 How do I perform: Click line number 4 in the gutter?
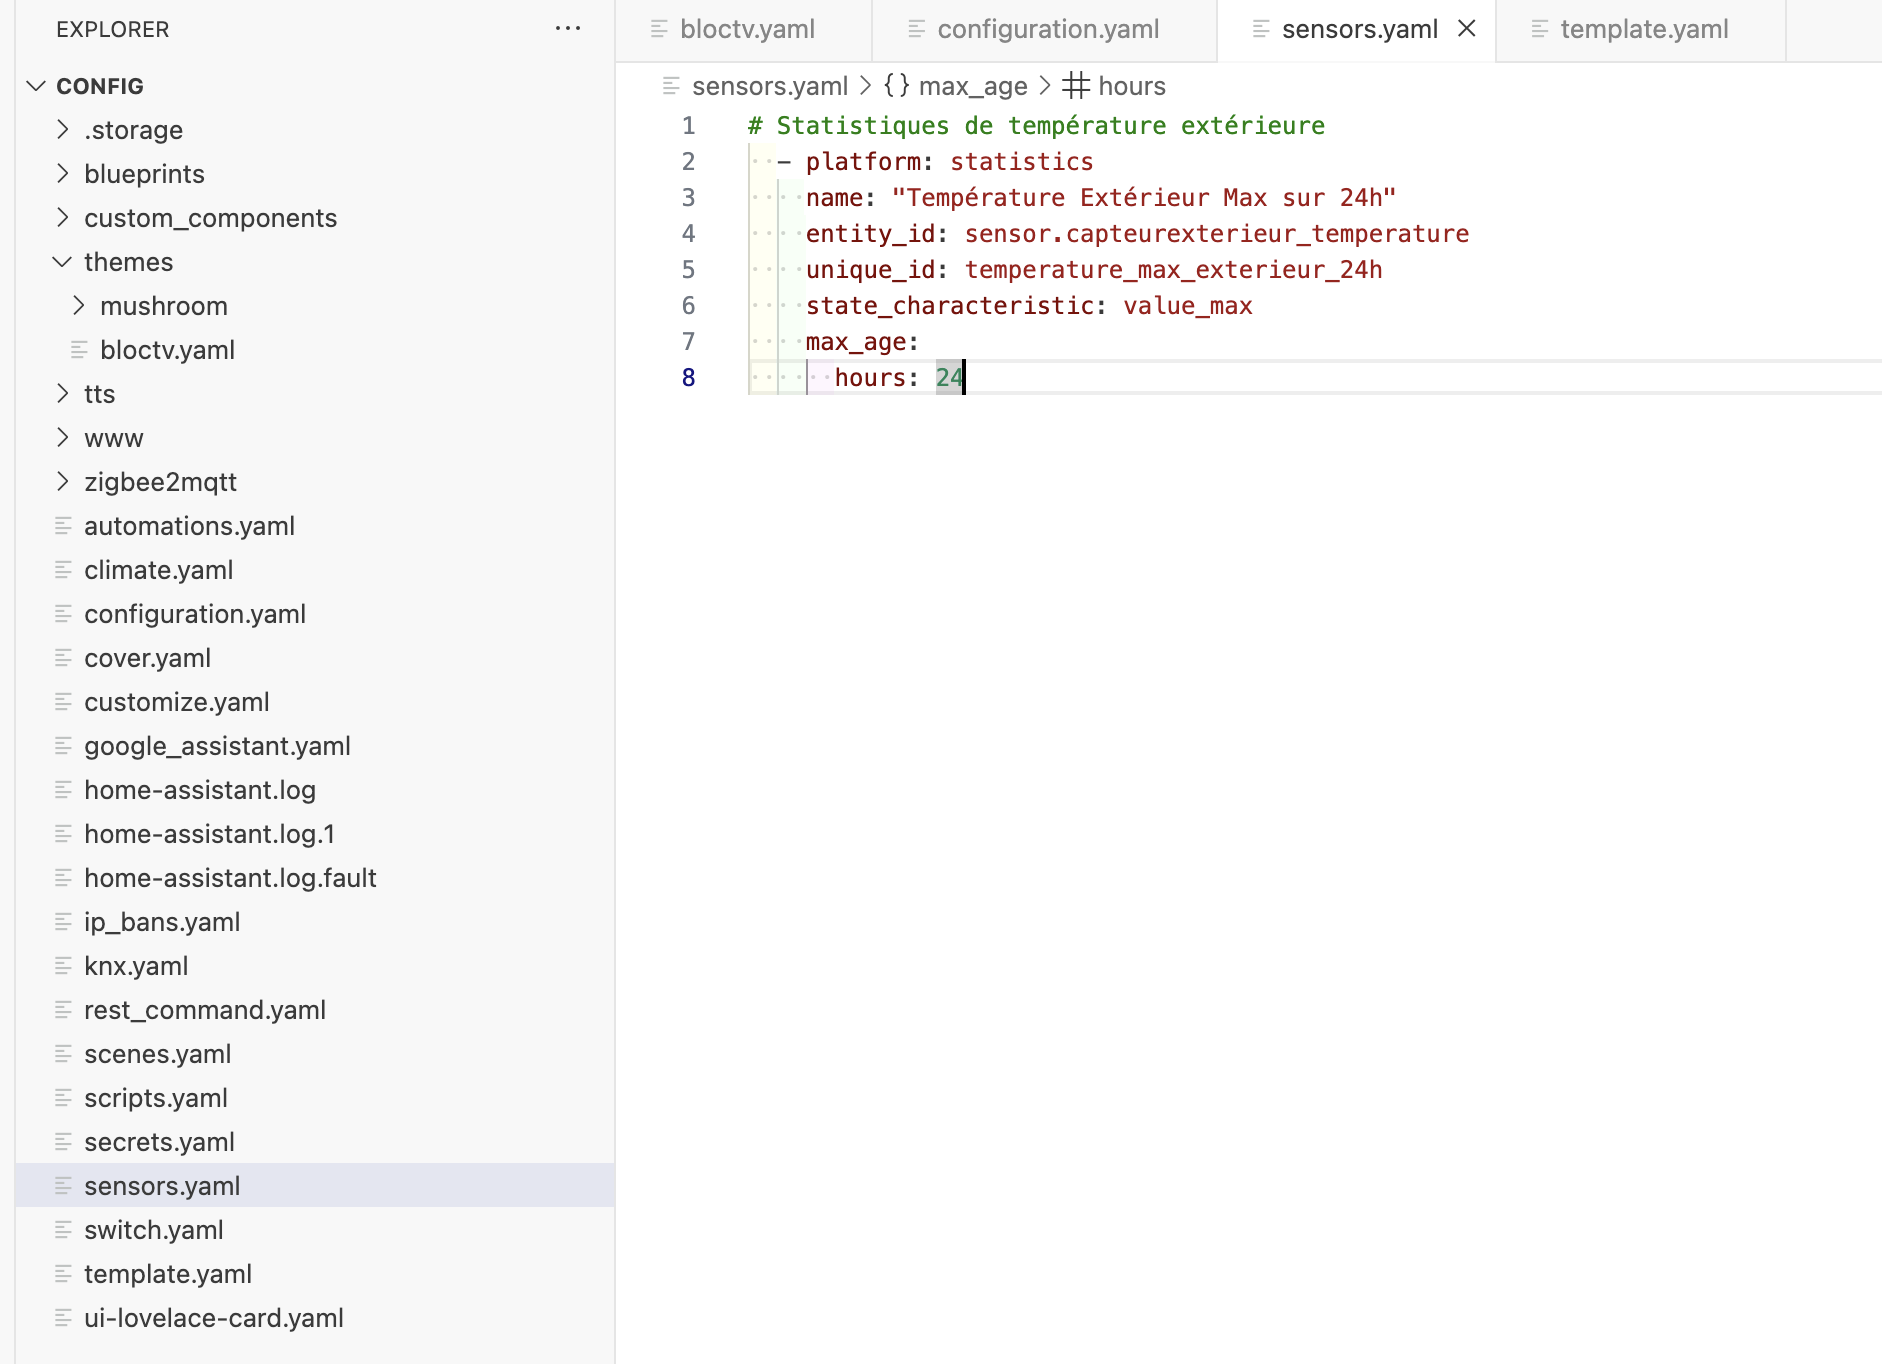pyautogui.click(x=688, y=234)
